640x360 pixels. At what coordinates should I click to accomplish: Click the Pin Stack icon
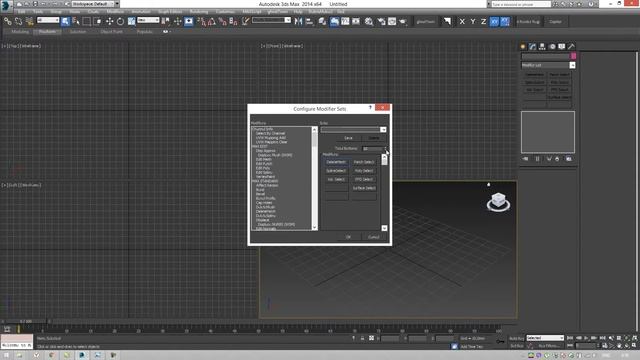pyautogui.click(x=525, y=159)
